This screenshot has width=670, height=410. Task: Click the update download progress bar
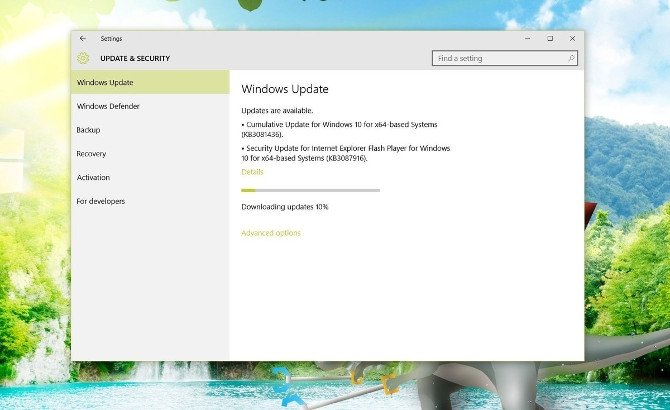[x=311, y=190]
